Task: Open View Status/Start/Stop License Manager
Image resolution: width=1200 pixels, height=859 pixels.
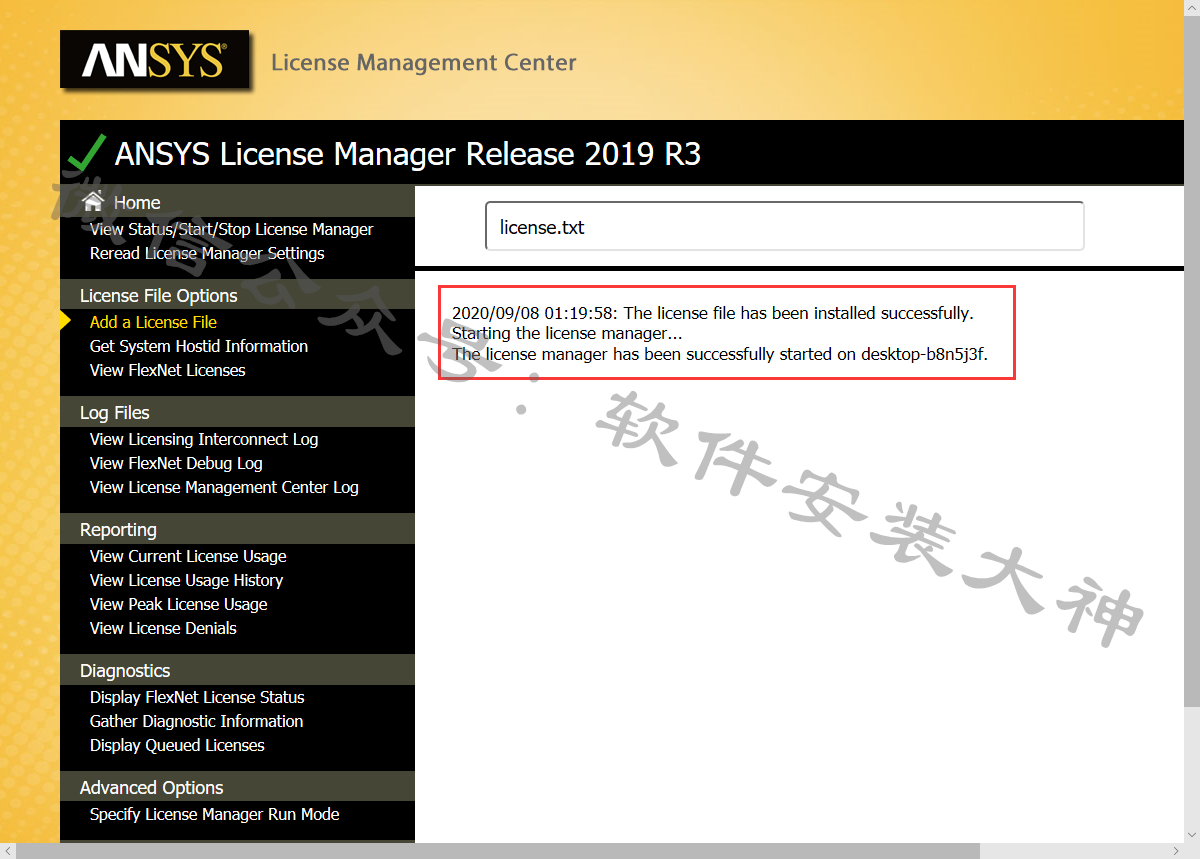Action: [231, 229]
